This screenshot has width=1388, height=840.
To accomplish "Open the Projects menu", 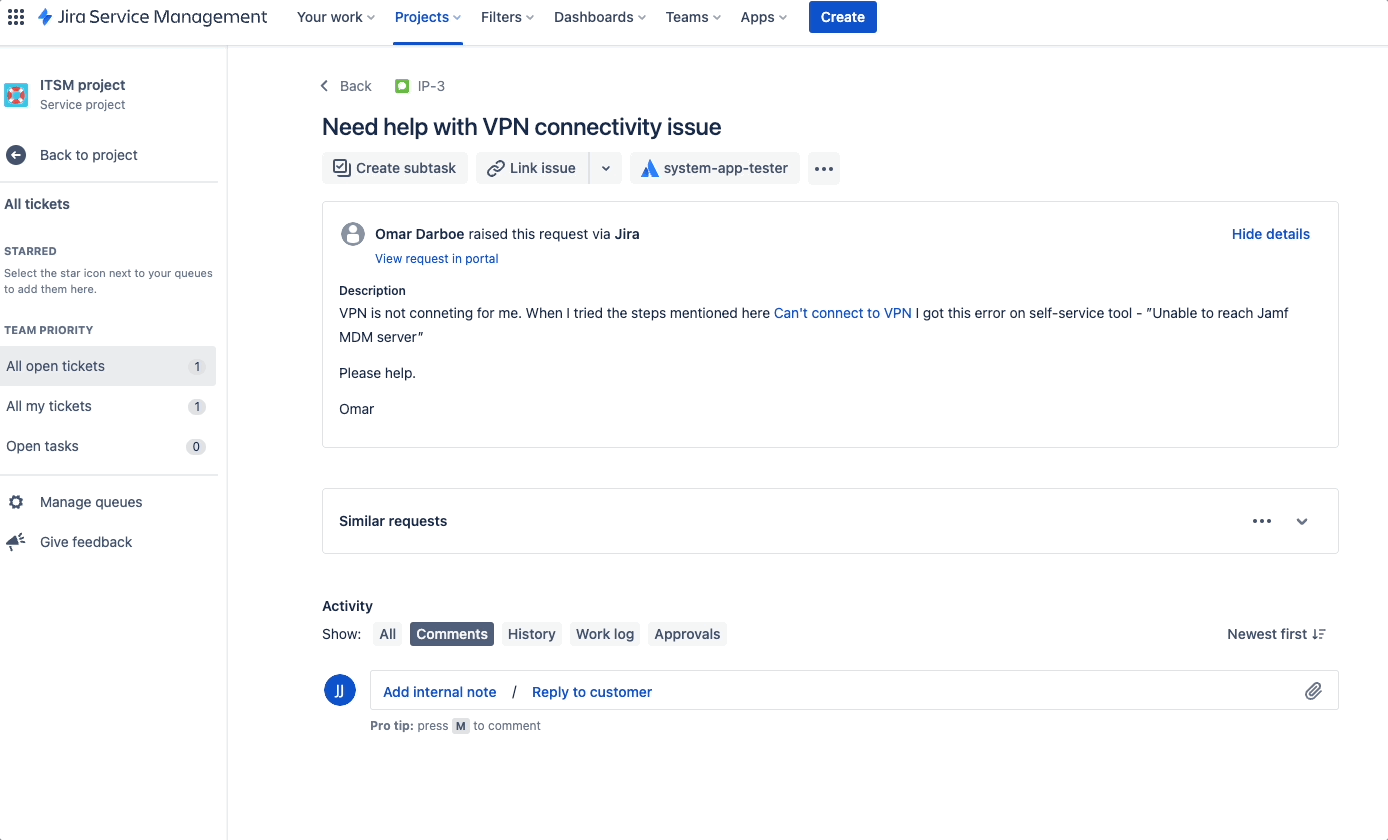I will pyautogui.click(x=427, y=17).
